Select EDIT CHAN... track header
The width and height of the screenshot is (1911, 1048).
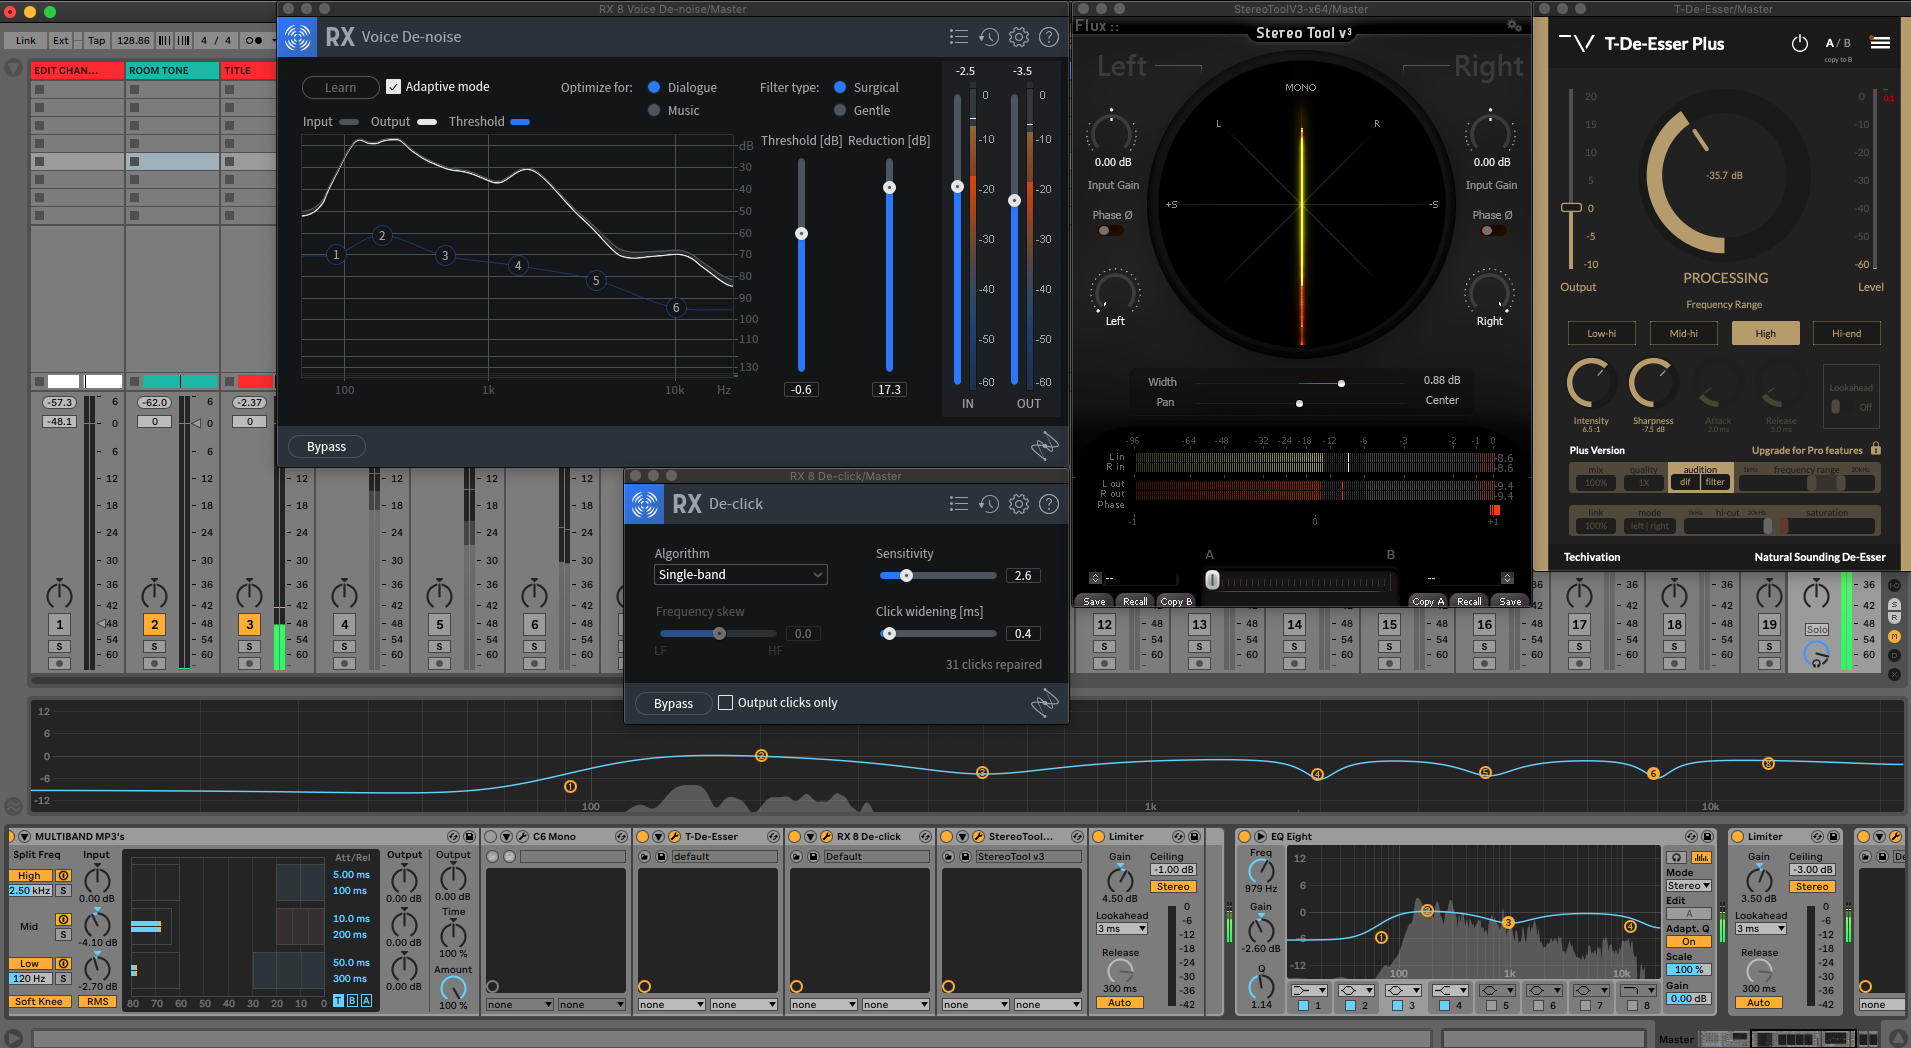(77, 70)
